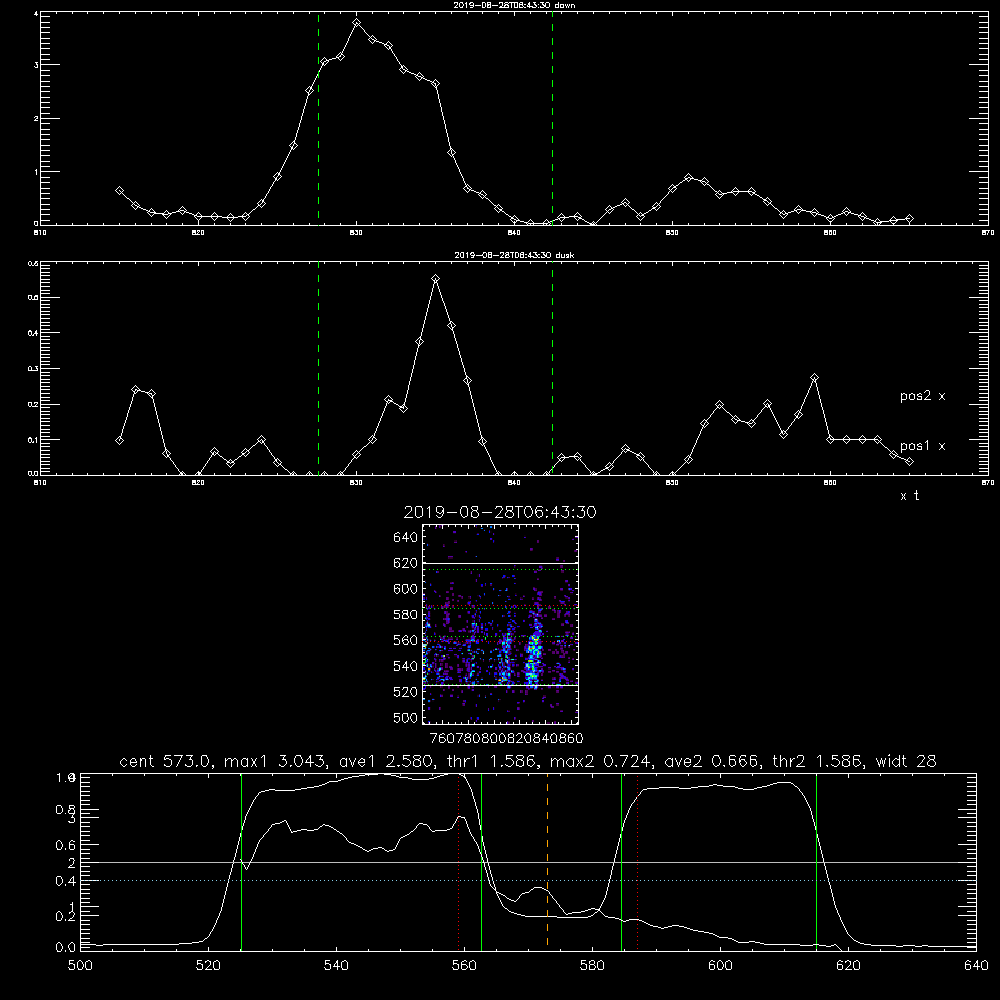This screenshot has height=1000, width=1000.
Task: Click the upper white horizontal line on color image
Action: coord(500,563)
